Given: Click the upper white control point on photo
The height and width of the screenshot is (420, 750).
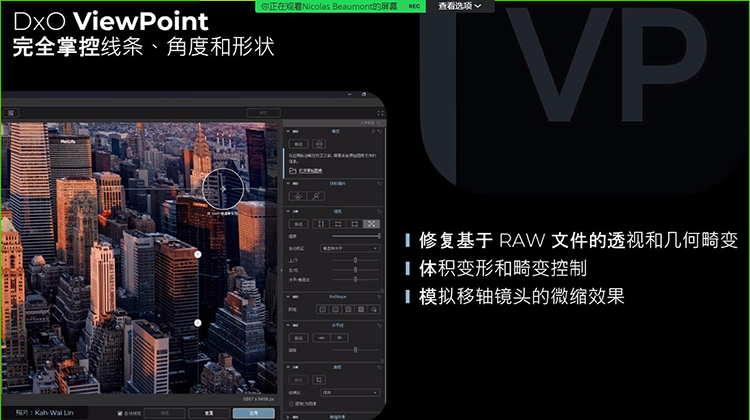Looking at the screenshot, I should [198, 254].
